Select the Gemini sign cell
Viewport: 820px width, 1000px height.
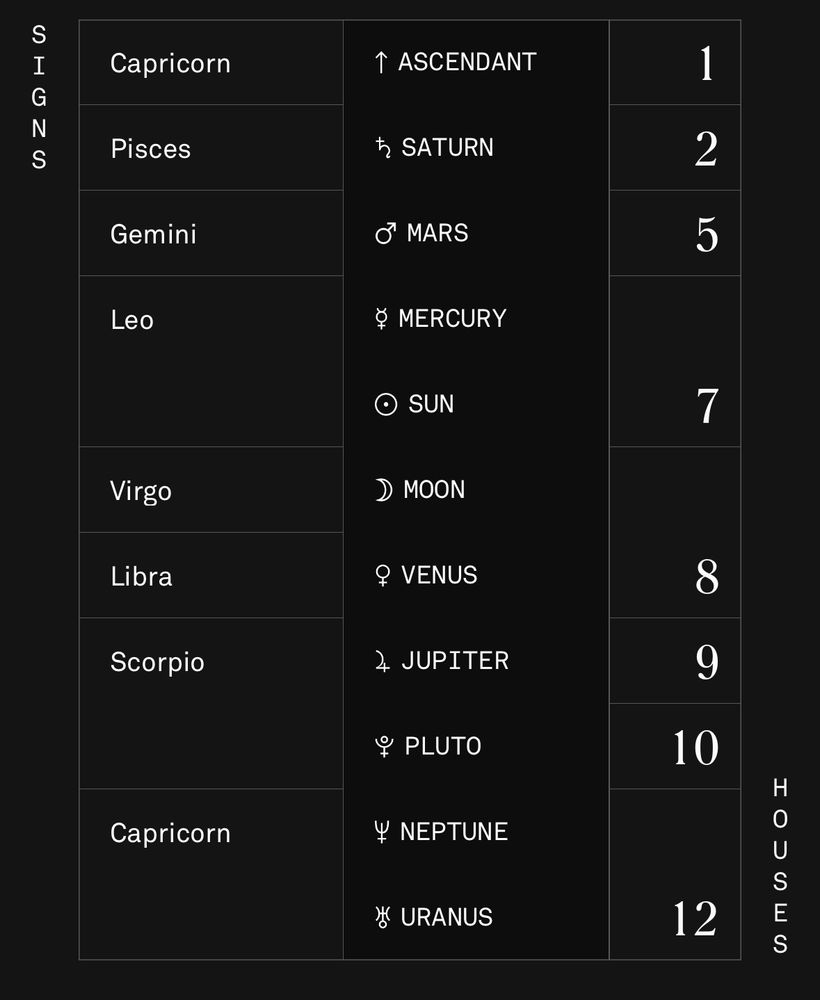point(211,233)
